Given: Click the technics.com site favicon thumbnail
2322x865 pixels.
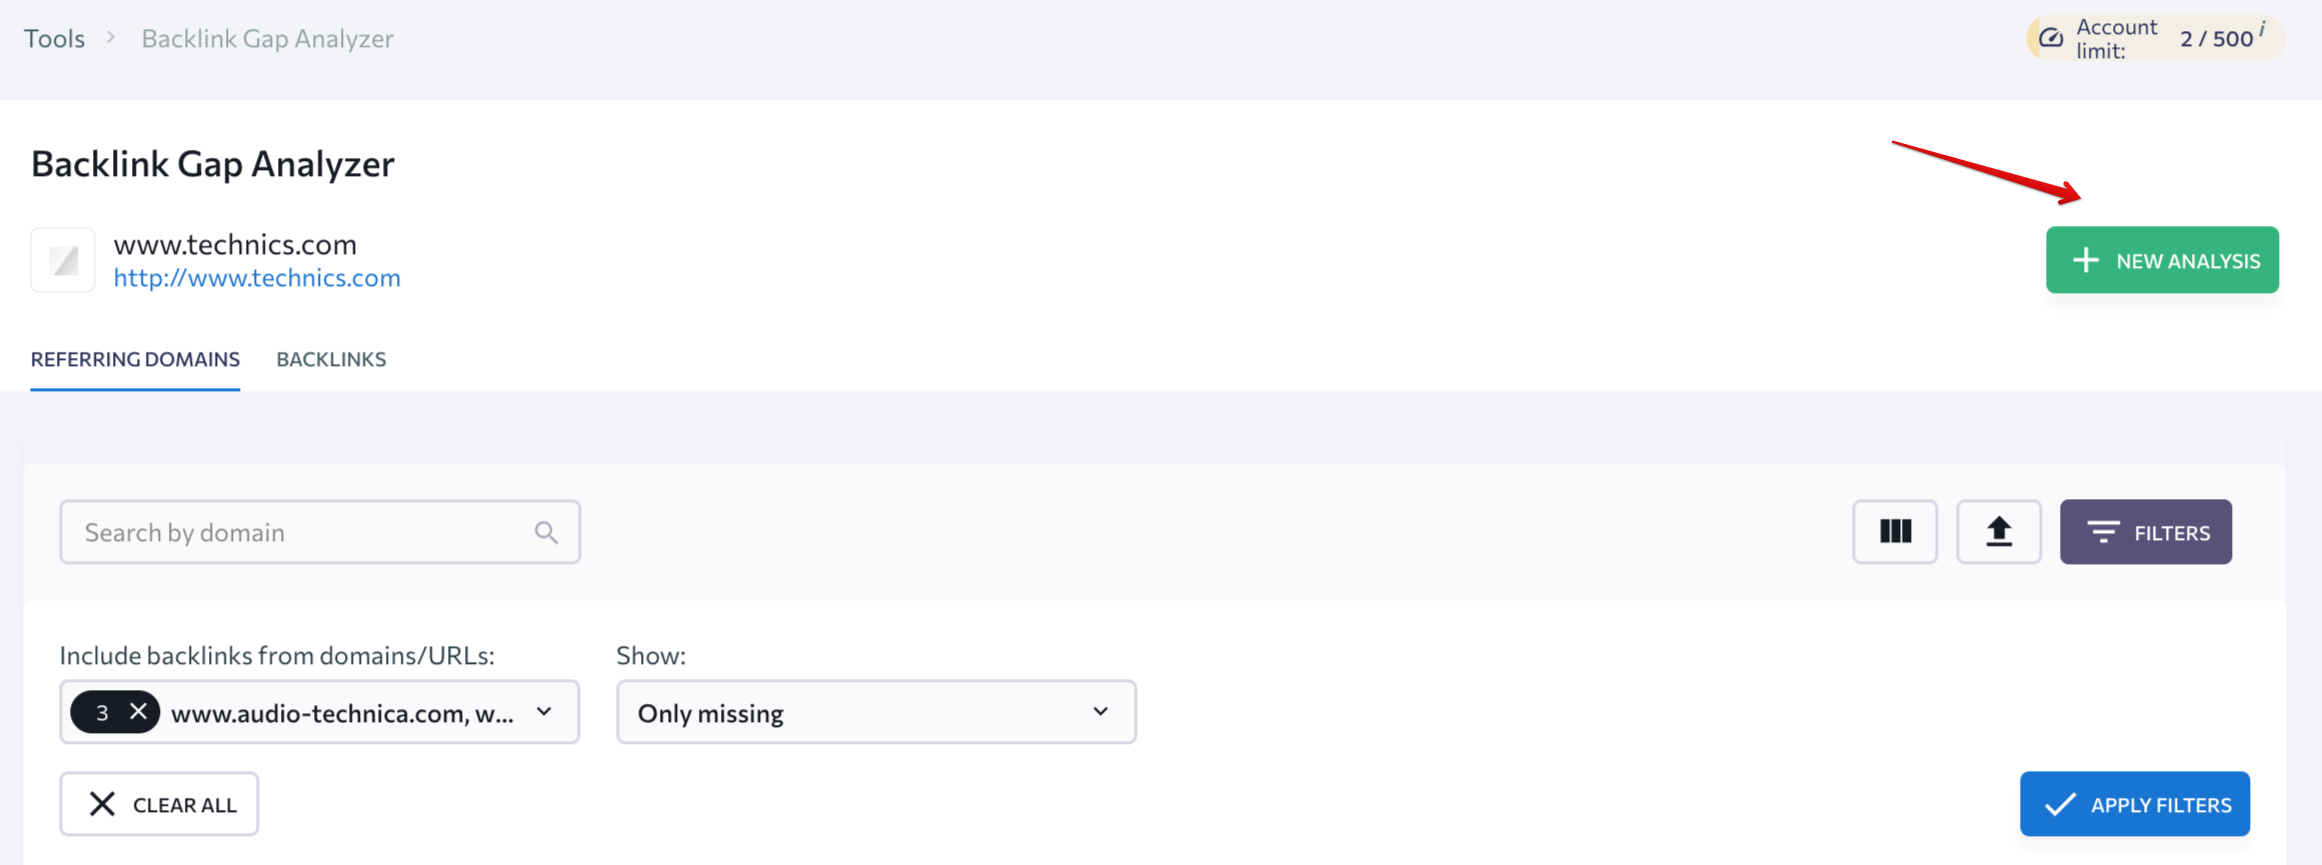Looking at the screenshot, I should click(x=63, y=260).
